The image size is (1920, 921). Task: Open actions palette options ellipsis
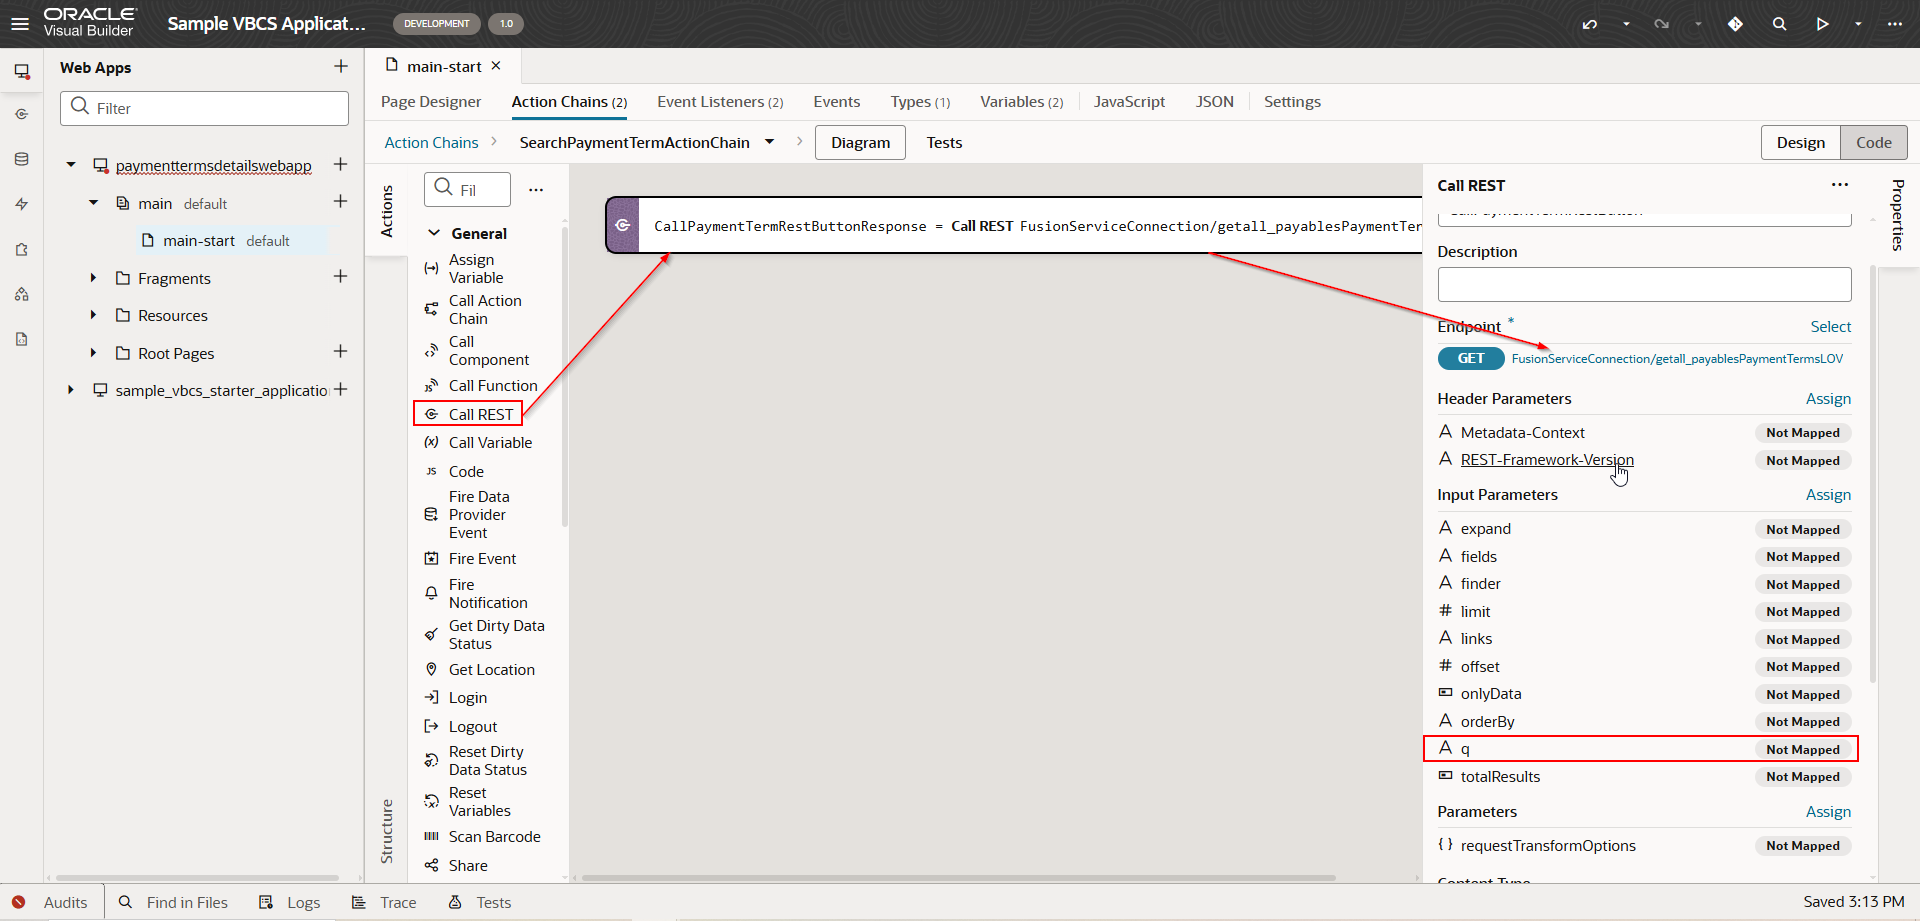[536, 190]
